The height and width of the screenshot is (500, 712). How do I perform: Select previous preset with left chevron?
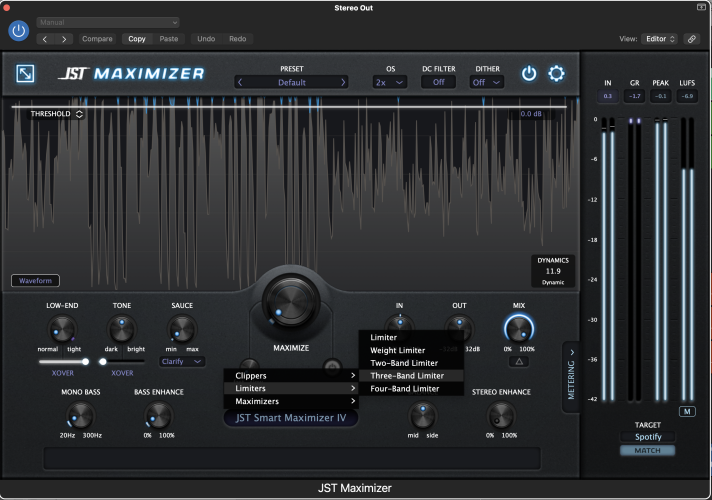click(240, 82)
